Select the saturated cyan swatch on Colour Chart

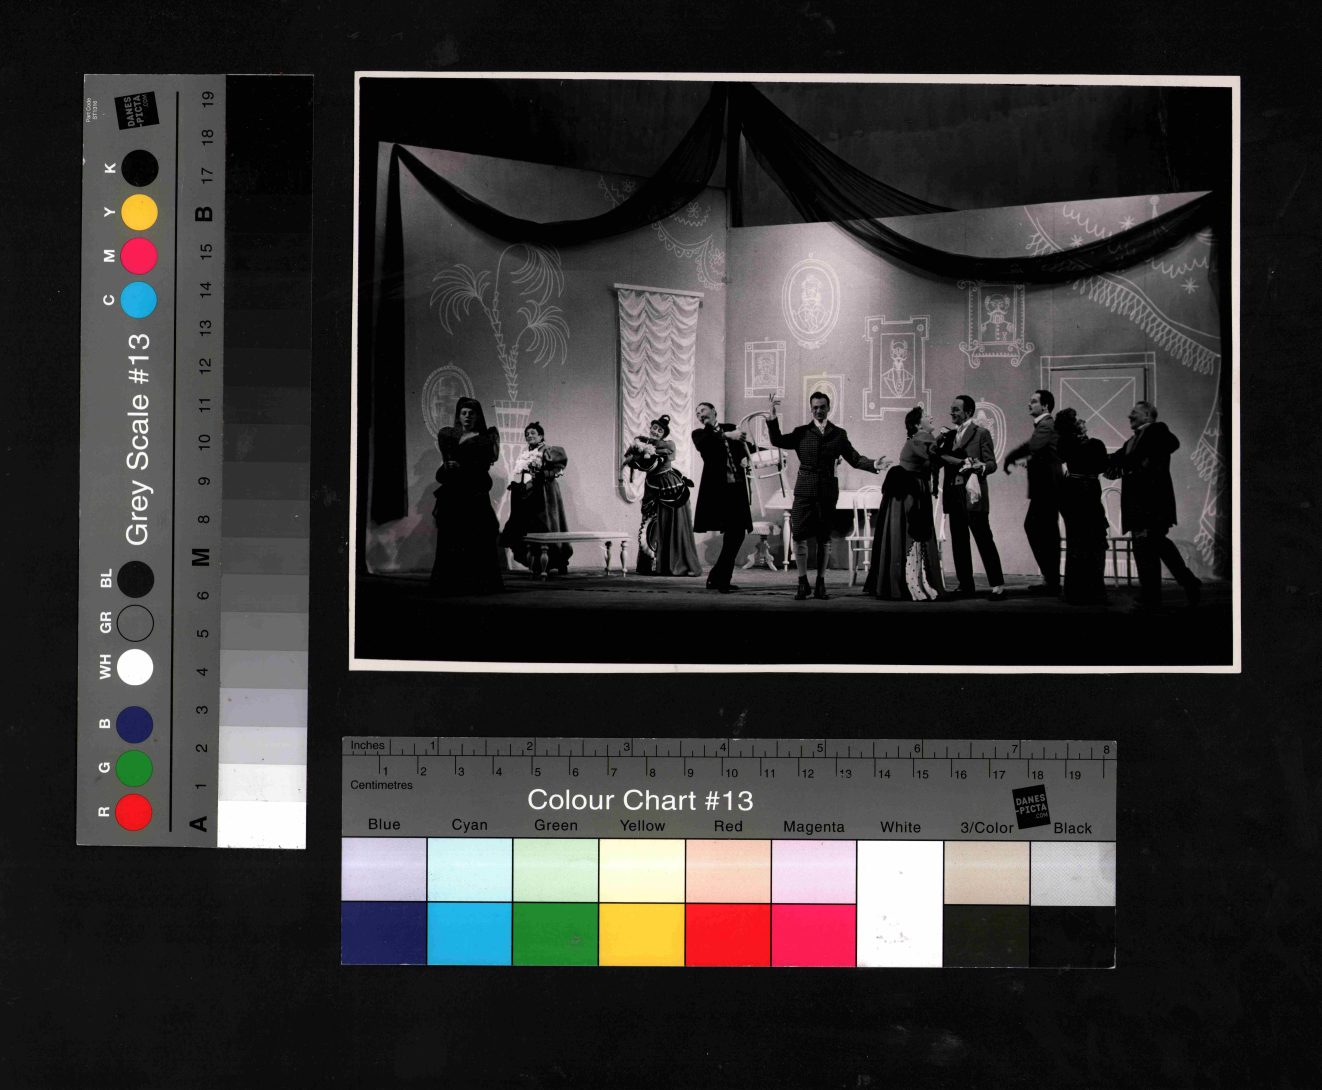tap(470, 934)
